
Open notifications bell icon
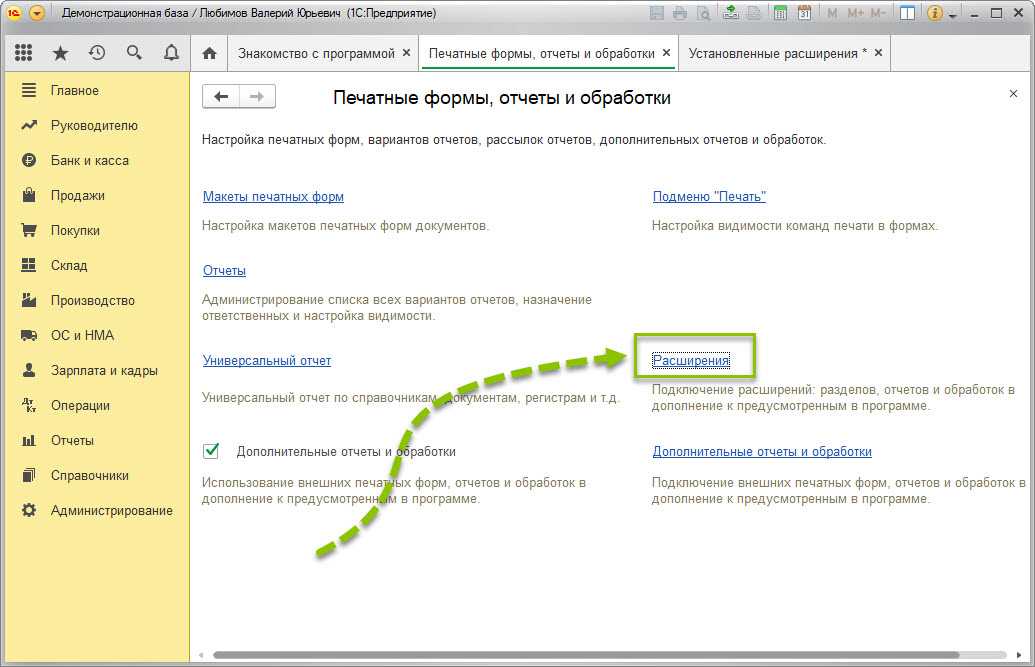coord(171,53)
